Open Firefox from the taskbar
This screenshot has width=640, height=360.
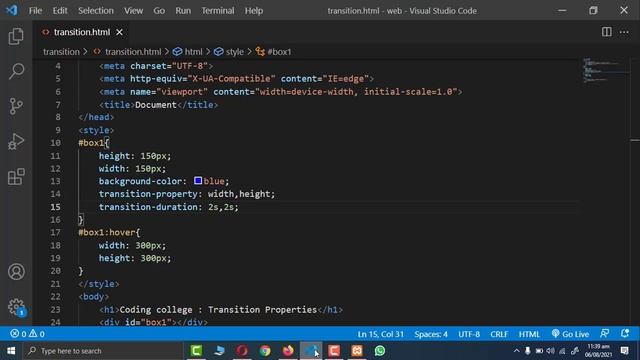(x=288, y=351)
